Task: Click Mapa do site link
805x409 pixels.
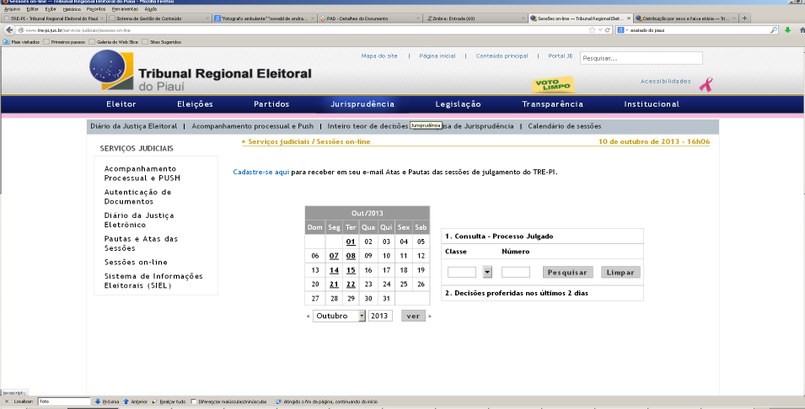Action: pyautogui.click(x=379, y=56)
